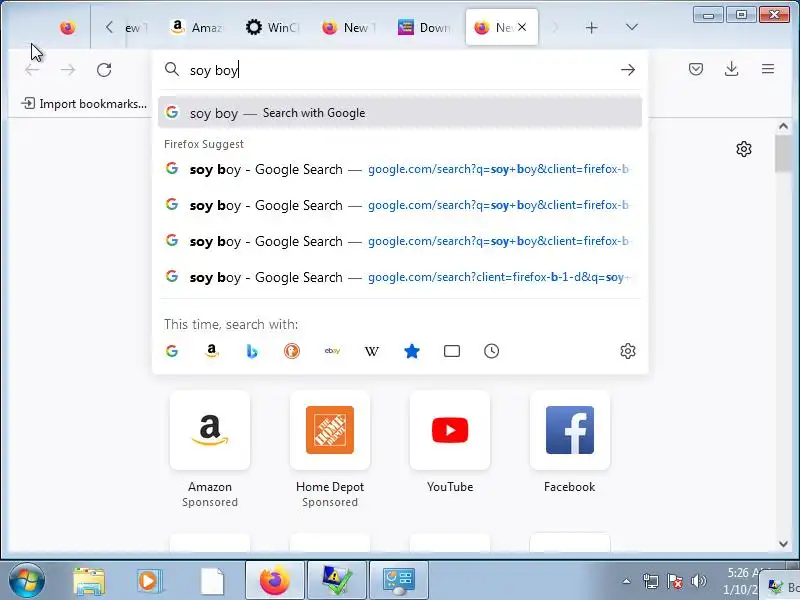Search this time with Google icon
Viewport: 800px width, 600px height.
click(172, 351)
